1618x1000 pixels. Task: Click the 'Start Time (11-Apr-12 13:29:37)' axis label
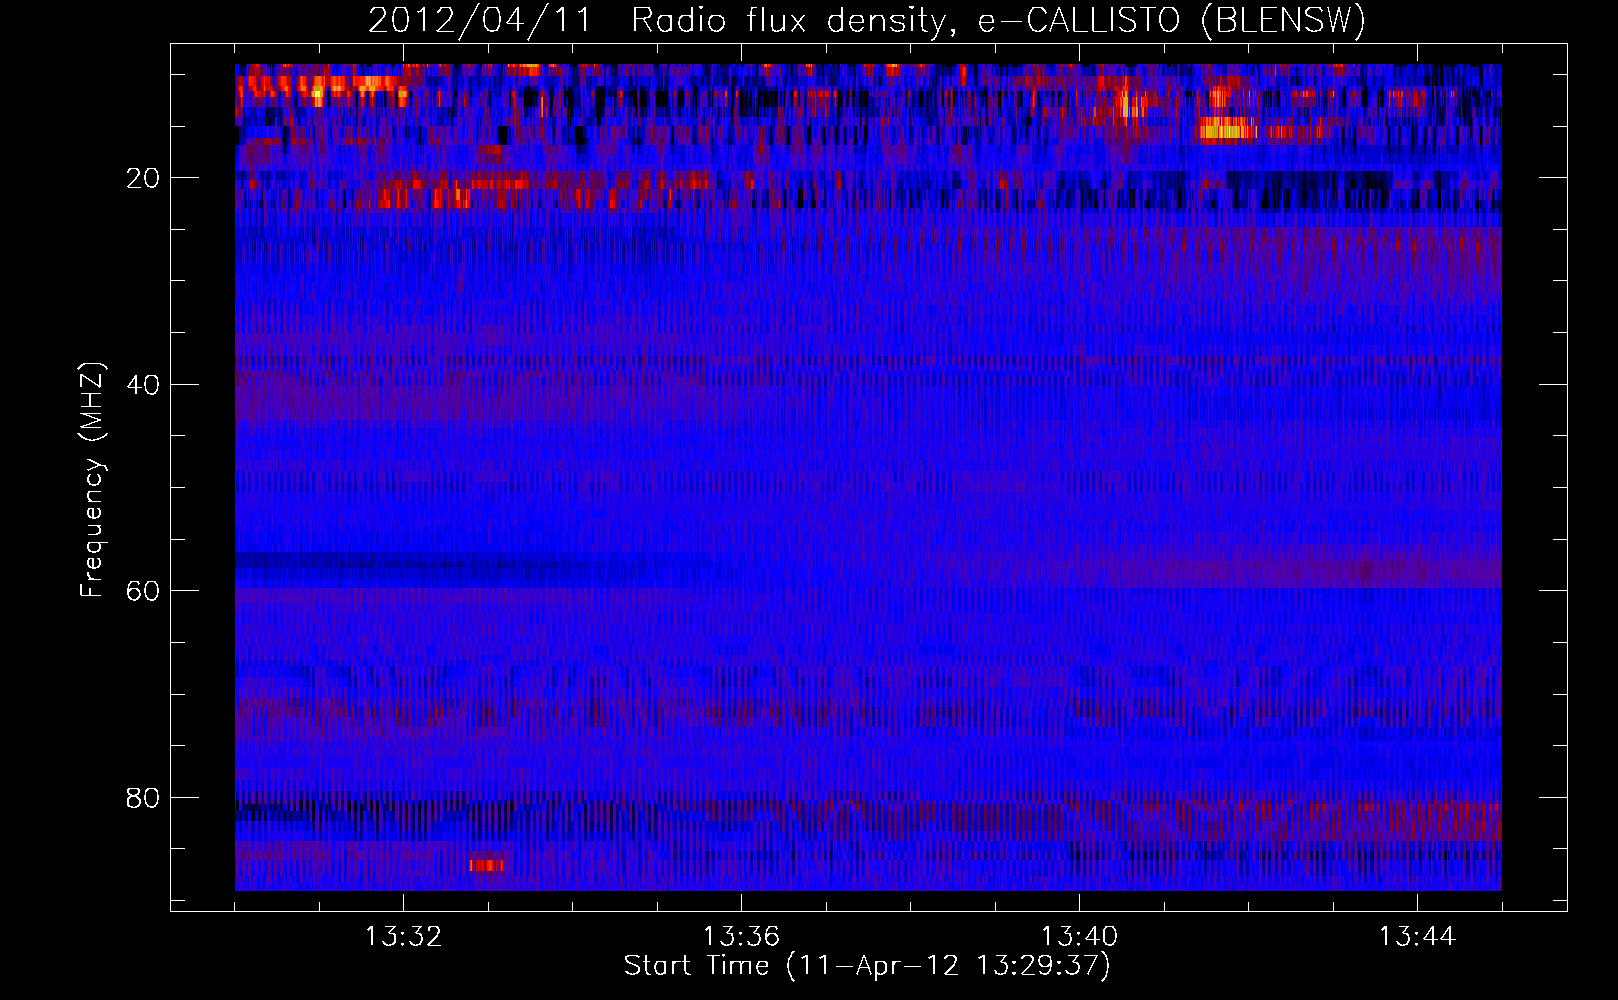point(867,966)
